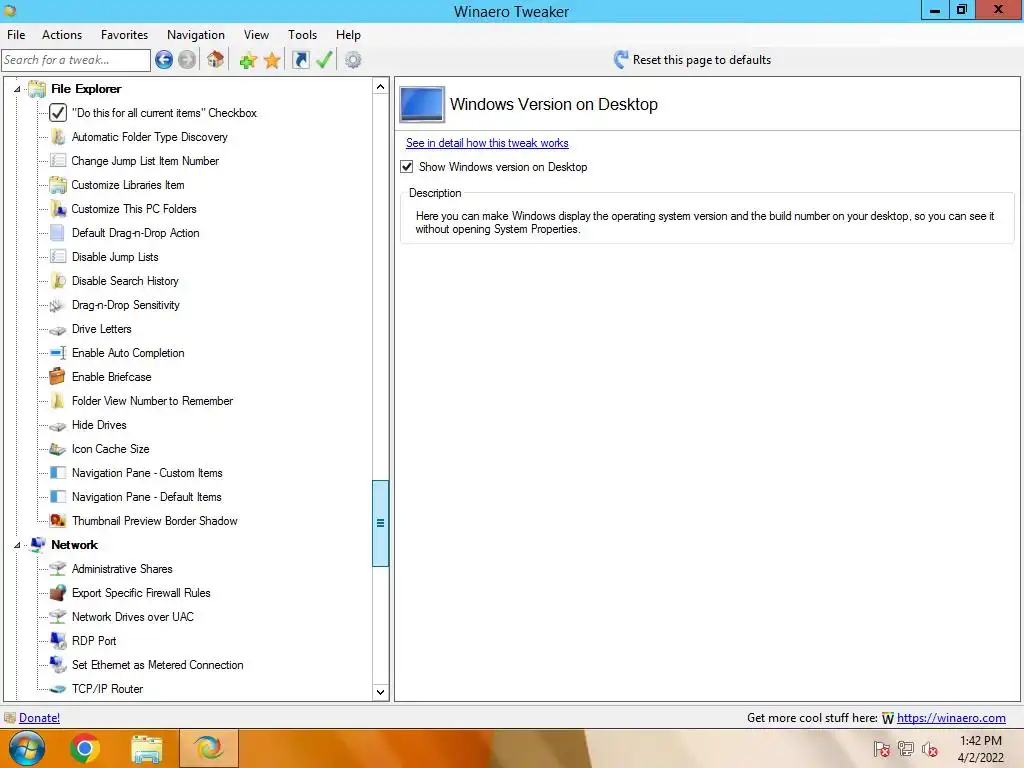Select "Do this for all current items" Checkbox item
This screenshot has width=1024, height=768.
pos(164,113)
